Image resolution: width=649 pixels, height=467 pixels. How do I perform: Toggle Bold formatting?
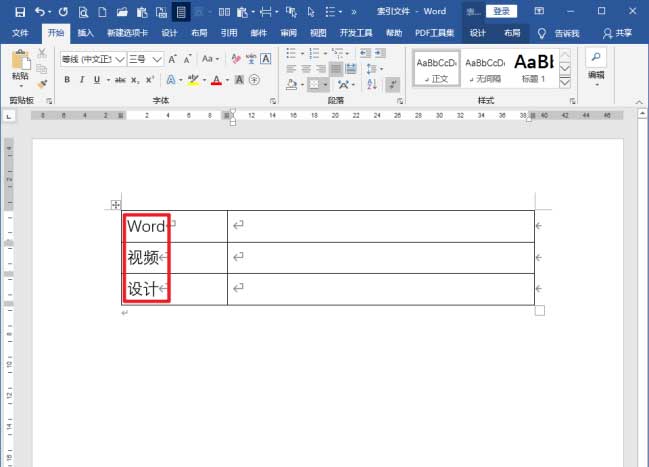coord(67,80)
